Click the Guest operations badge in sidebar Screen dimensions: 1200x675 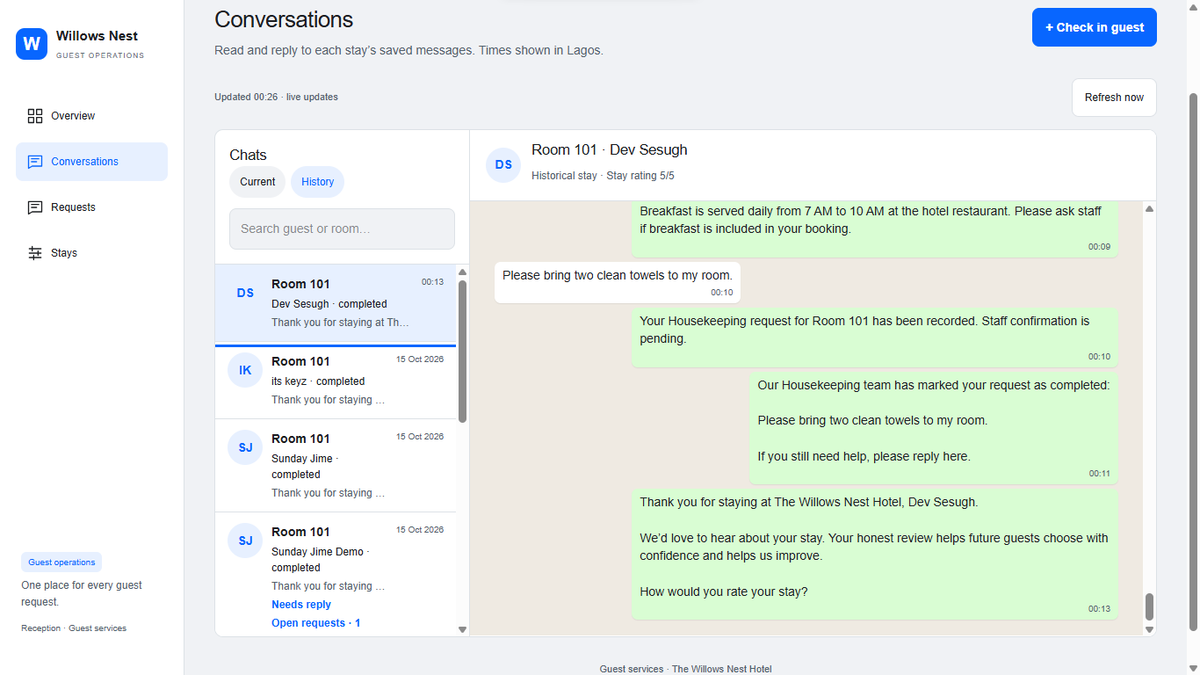62,562
